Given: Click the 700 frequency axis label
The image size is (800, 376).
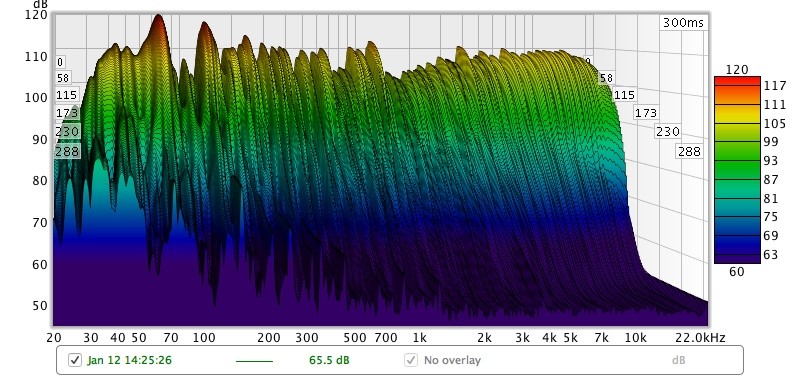Looking at the screenshot, I should click(x=386, y=338).
